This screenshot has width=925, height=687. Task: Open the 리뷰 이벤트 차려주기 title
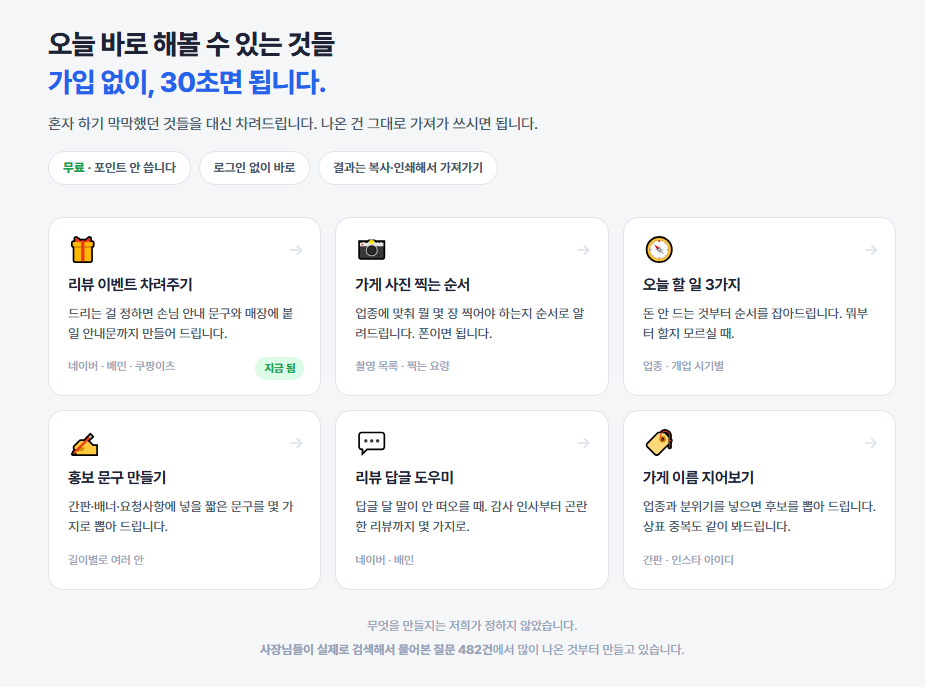(x=130, y=284)
